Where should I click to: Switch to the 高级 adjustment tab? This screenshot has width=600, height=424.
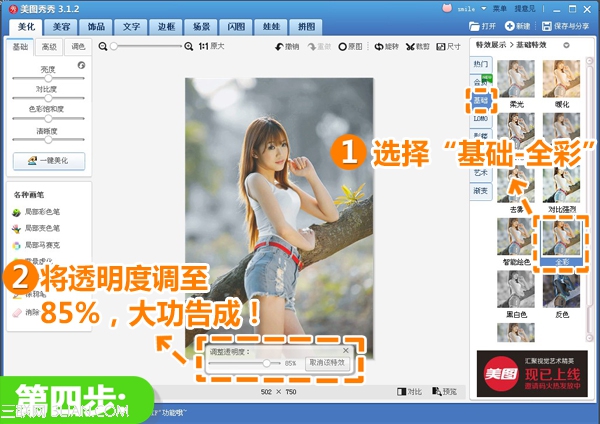49,47
